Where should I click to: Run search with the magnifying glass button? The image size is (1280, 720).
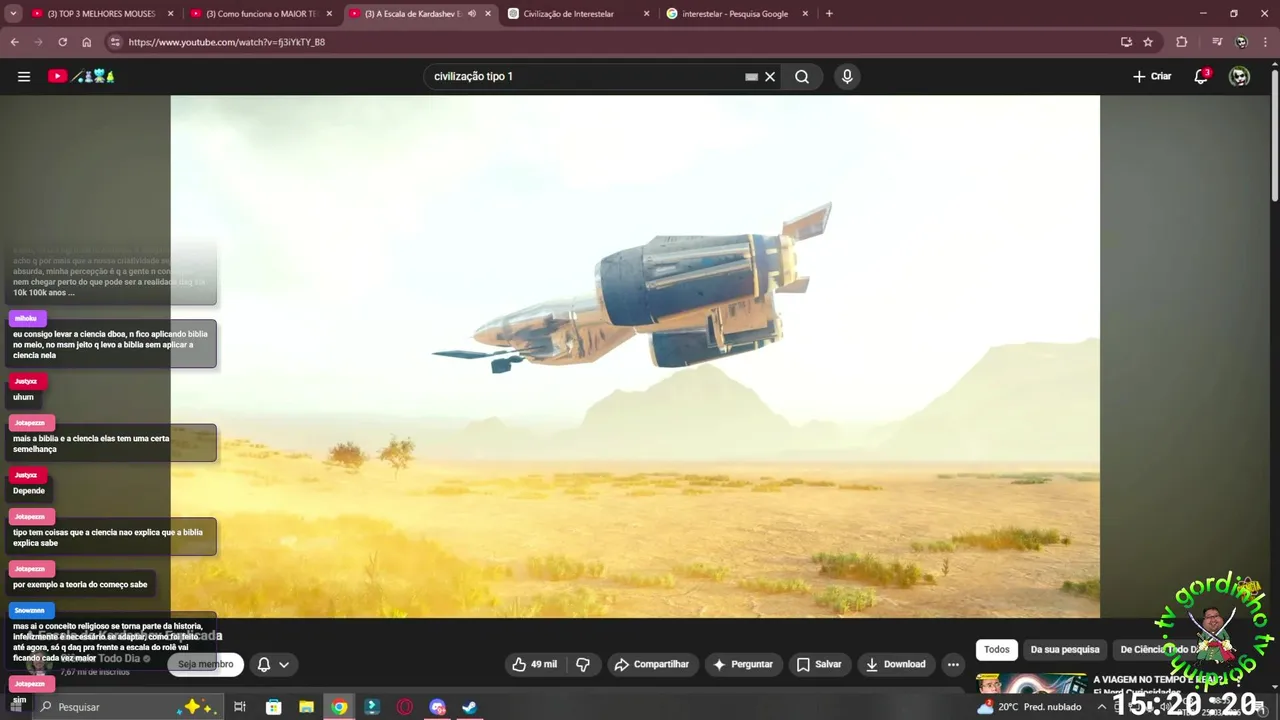coord(802,76)
